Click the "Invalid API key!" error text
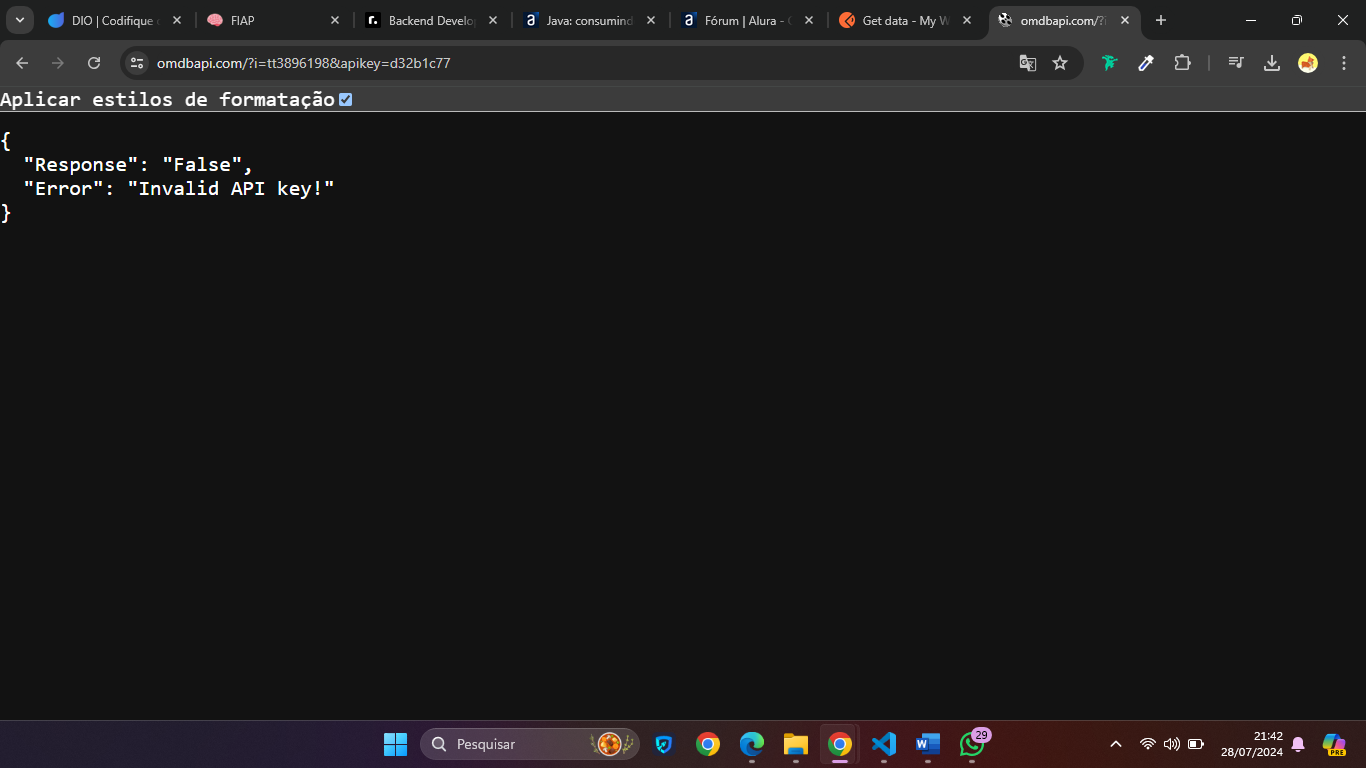1366x768 pixels. (x=231, y=188)
